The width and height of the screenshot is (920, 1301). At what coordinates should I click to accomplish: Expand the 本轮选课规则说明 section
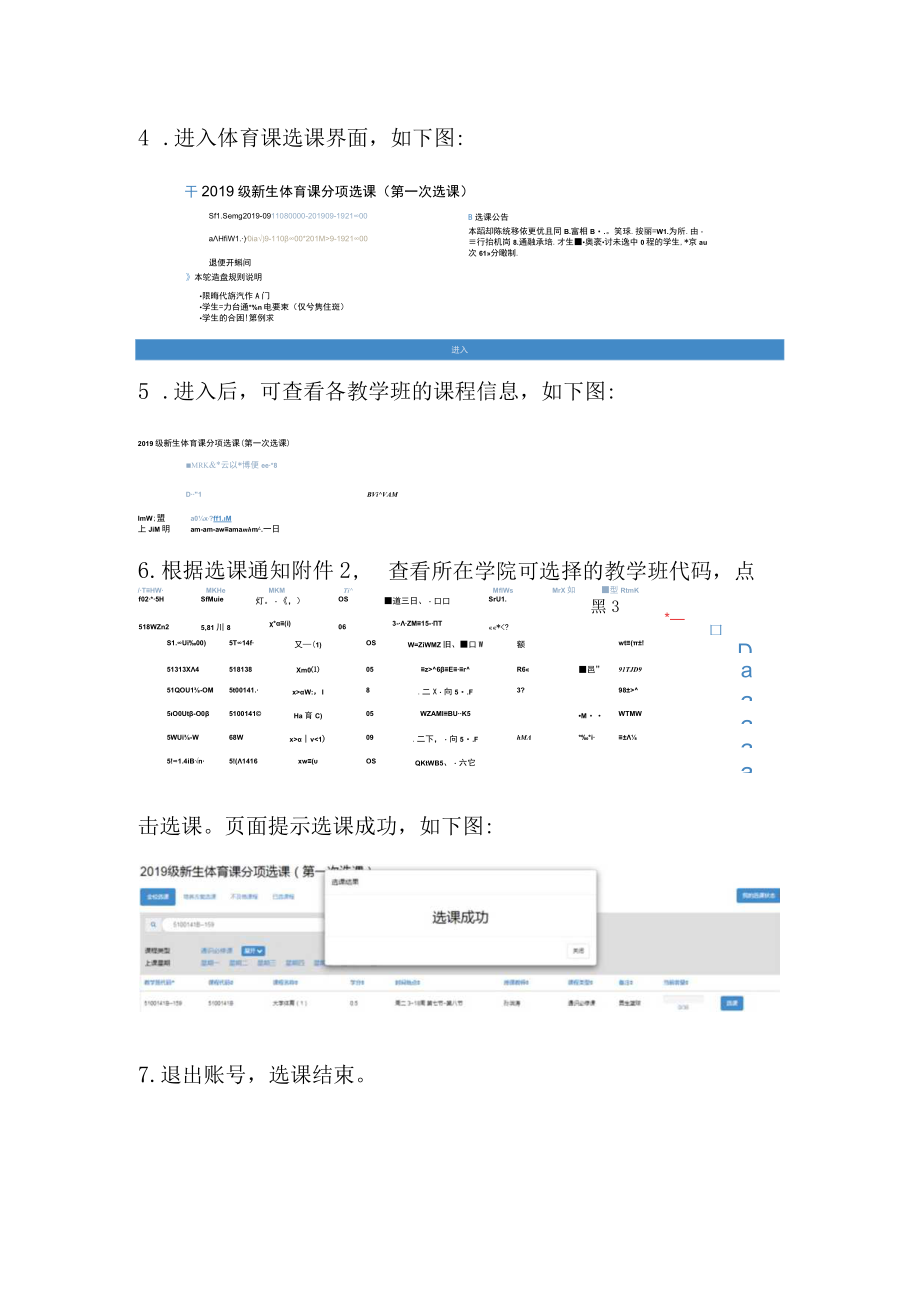189,276
